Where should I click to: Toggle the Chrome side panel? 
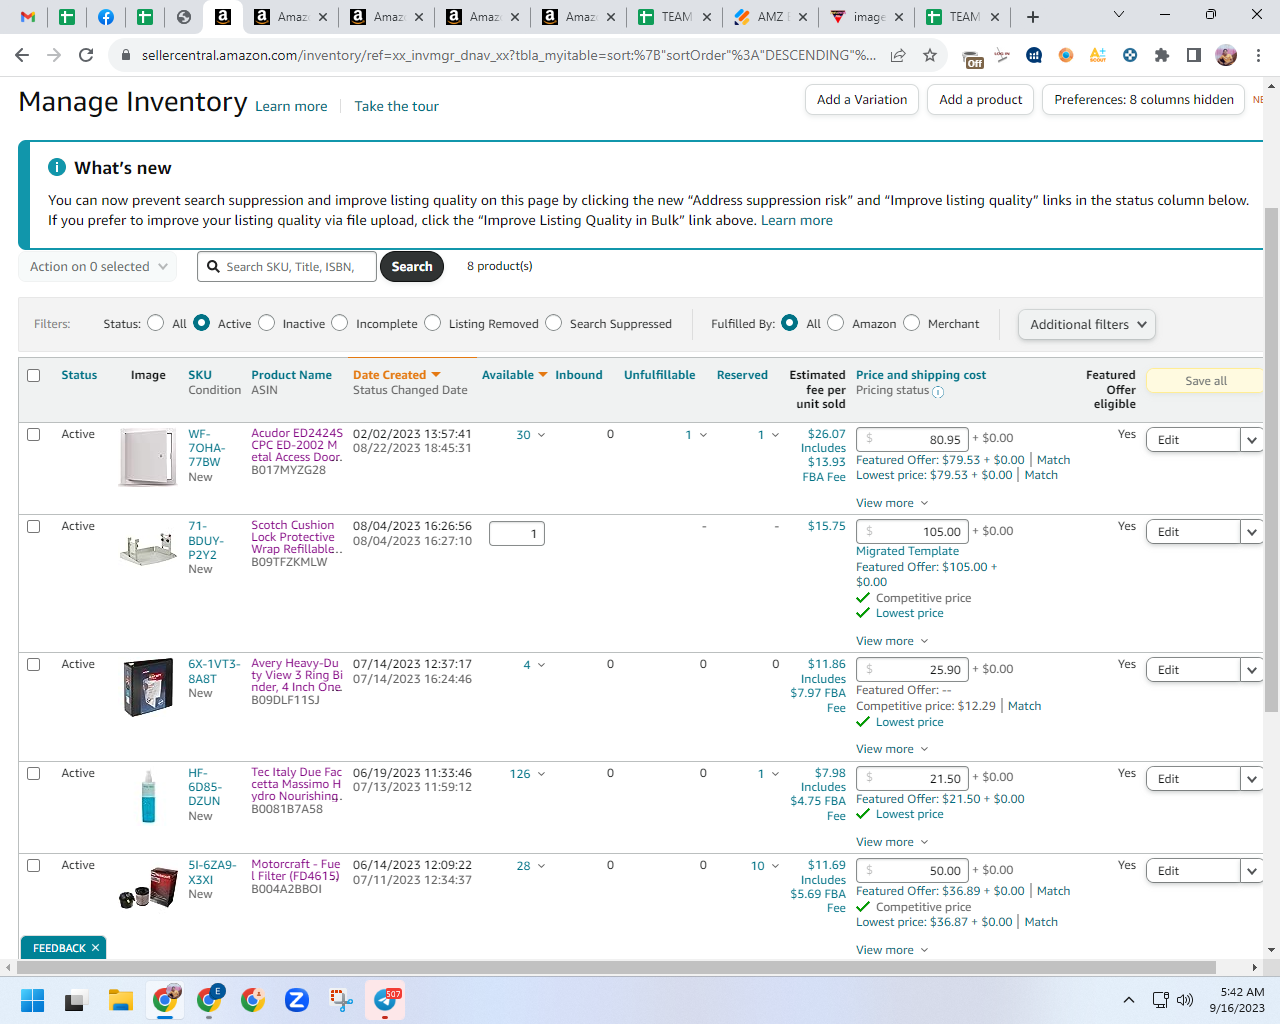[x=1194, y=55]
